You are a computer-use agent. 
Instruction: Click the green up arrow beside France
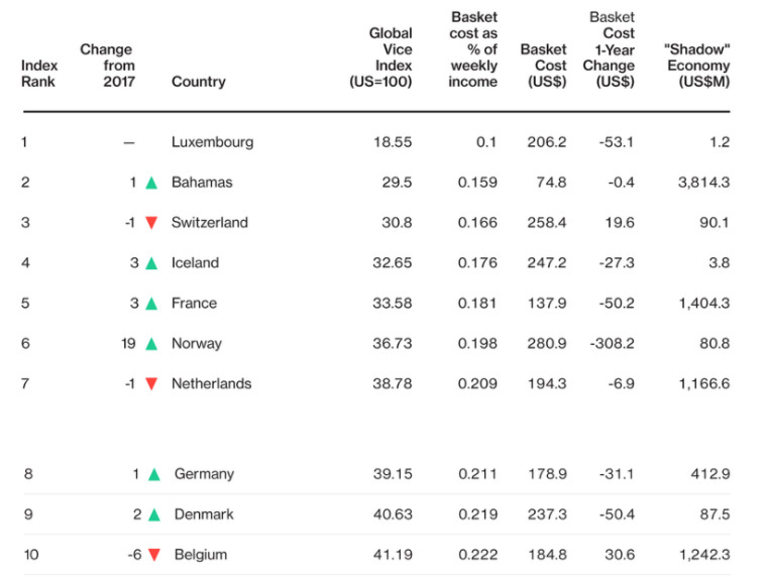point(151,303)
